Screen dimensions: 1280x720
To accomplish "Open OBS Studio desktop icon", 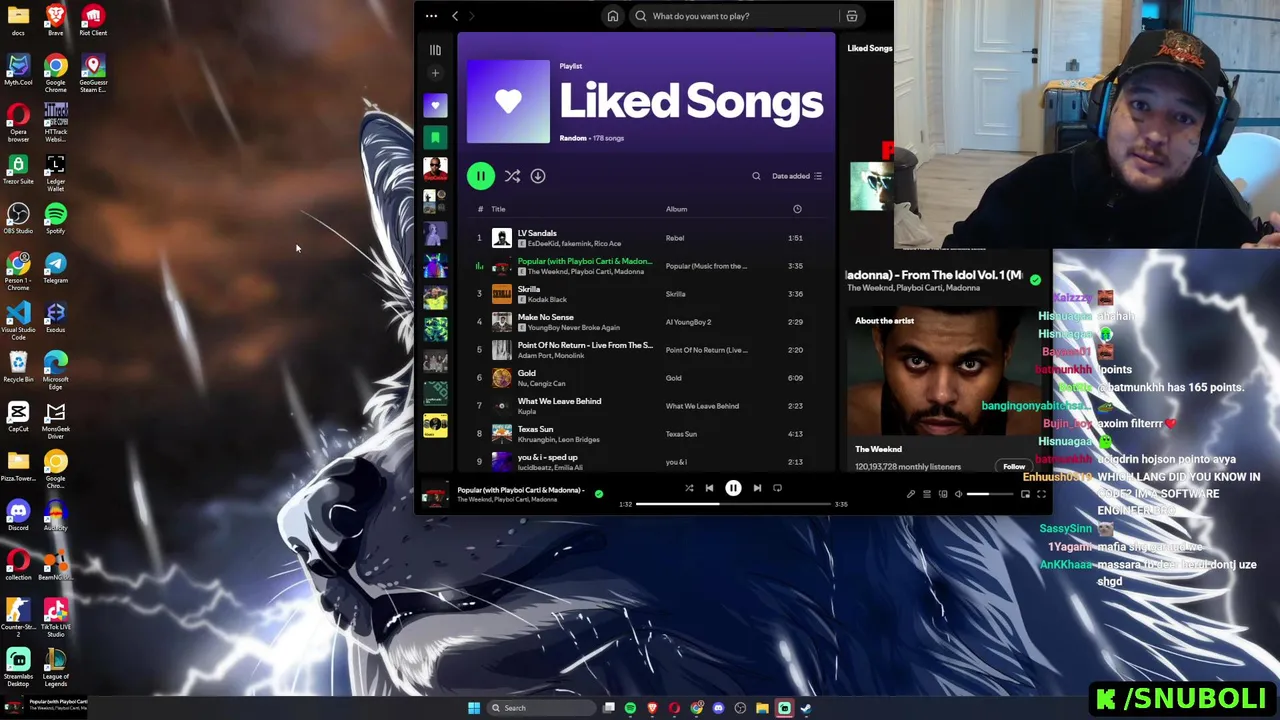I will [18, 218].
